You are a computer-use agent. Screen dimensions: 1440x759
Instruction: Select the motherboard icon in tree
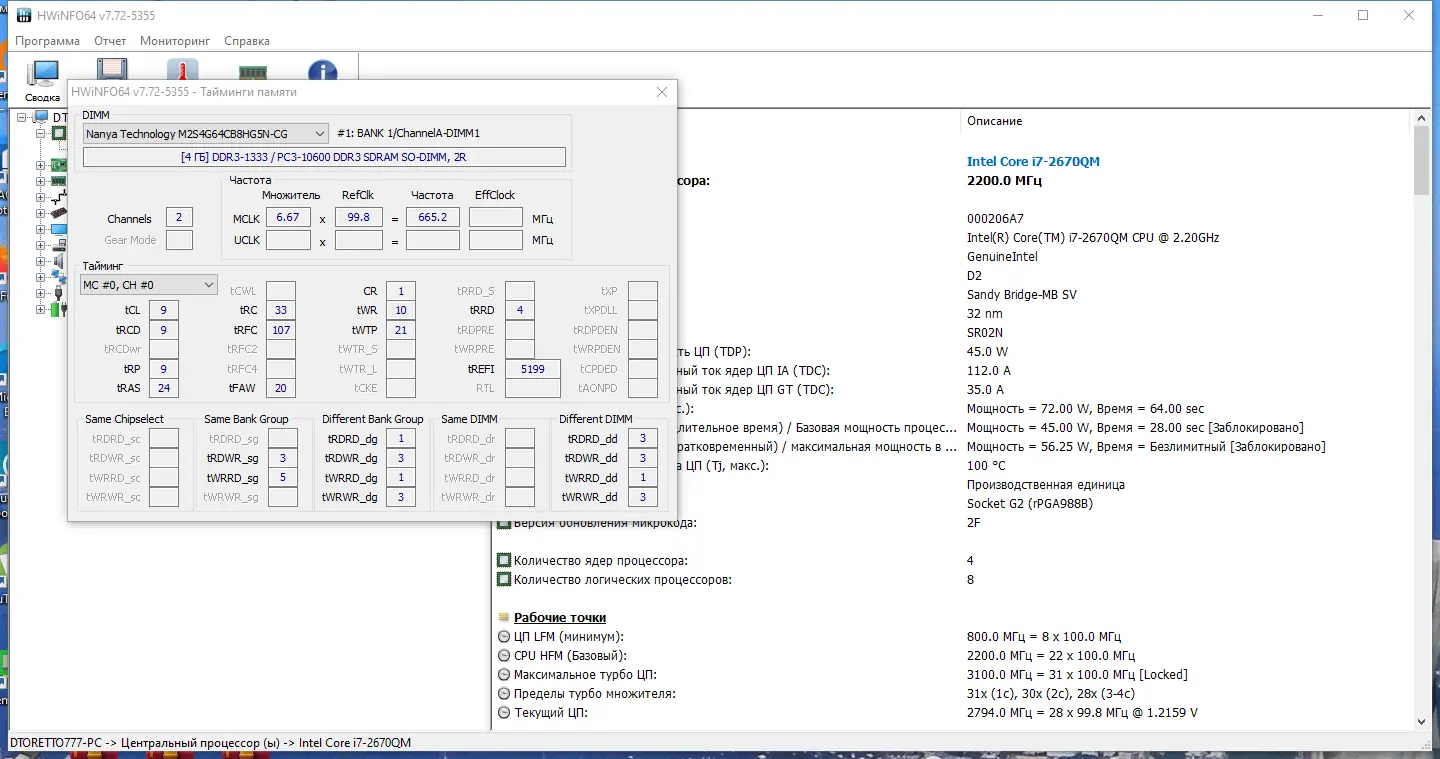pos(59,165)
